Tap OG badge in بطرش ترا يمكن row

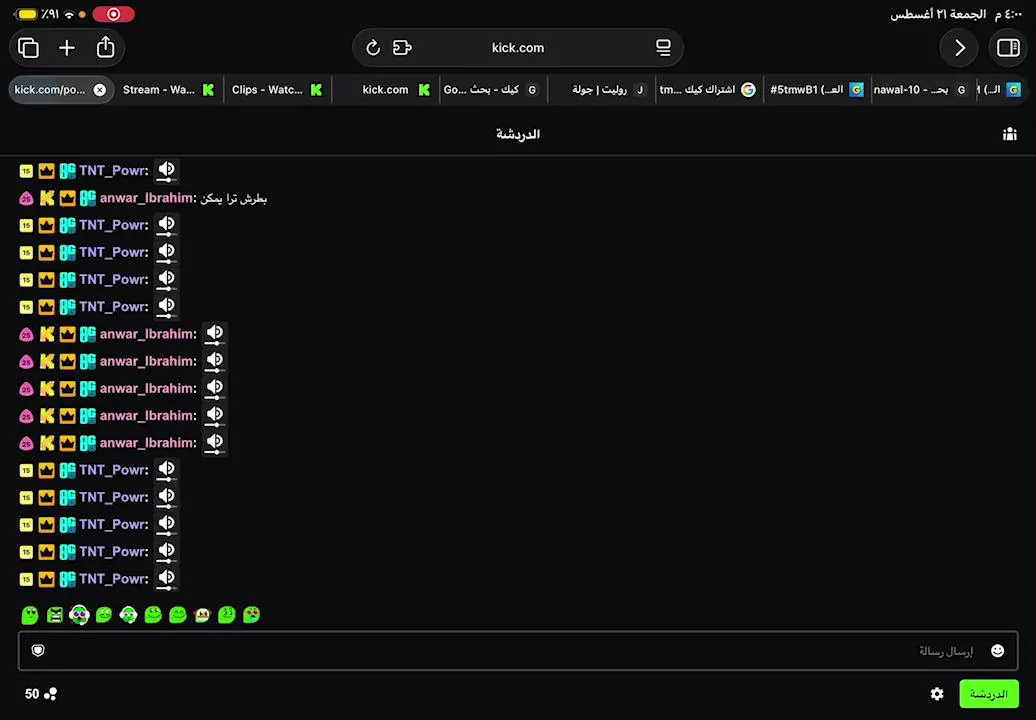click(x=88, y=198)
